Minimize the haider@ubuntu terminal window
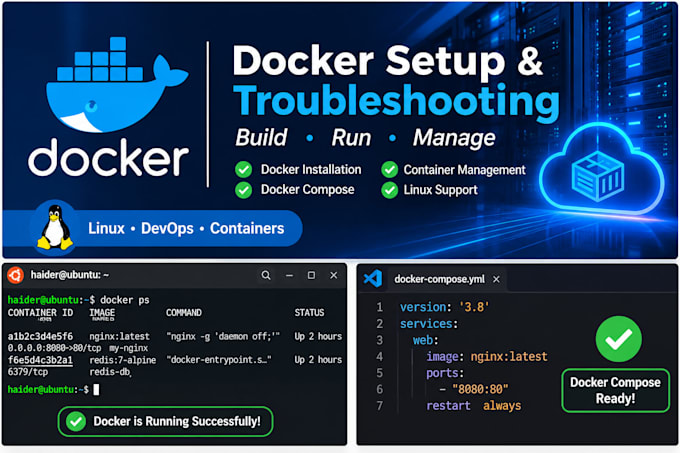The height and width of the screenshot is (453, 680). pos(289,275)
